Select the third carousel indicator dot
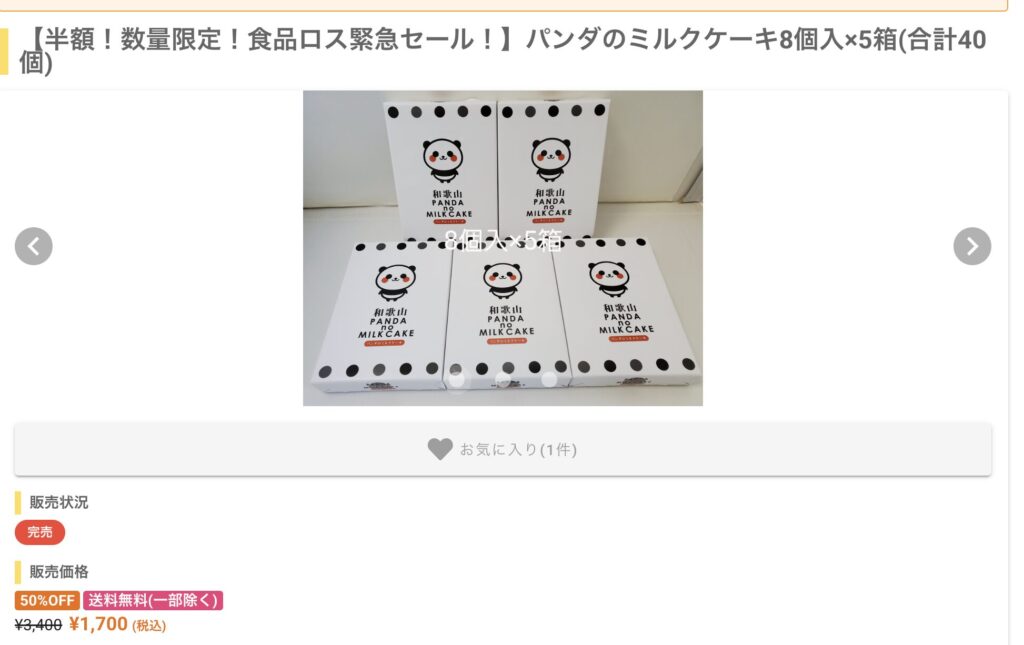This screenshot has width=1024, height=645. tap(549, 379)
